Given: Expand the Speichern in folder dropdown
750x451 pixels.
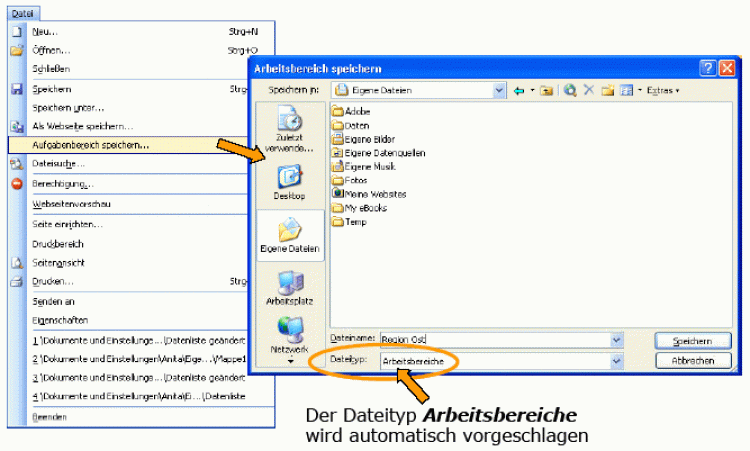Looking at the screenshot, I should 499,91.
